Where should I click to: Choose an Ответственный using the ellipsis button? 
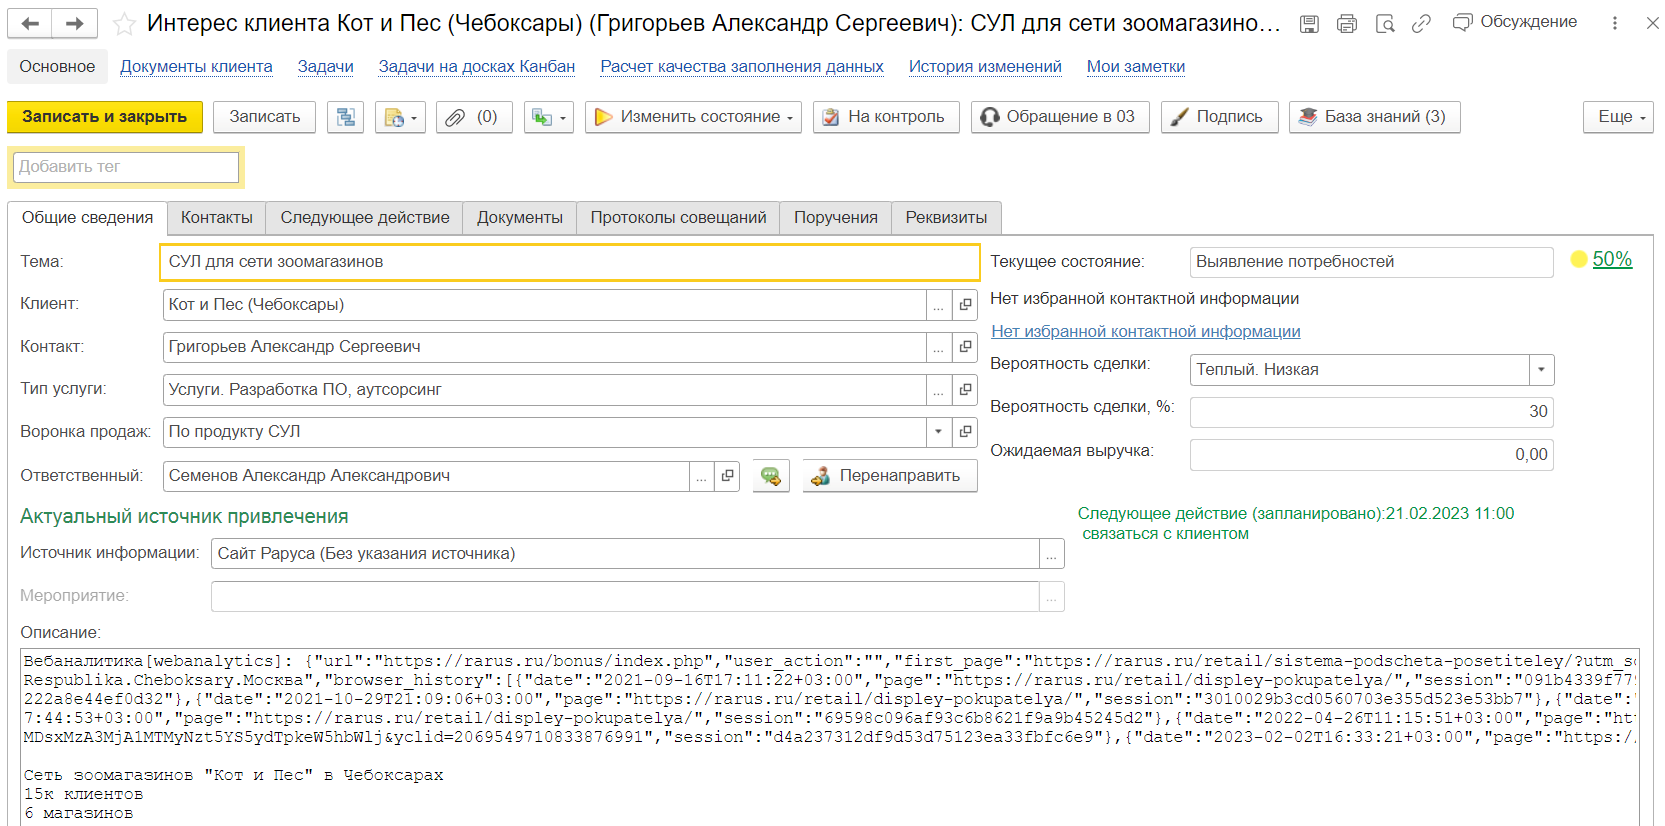point(702,476)
